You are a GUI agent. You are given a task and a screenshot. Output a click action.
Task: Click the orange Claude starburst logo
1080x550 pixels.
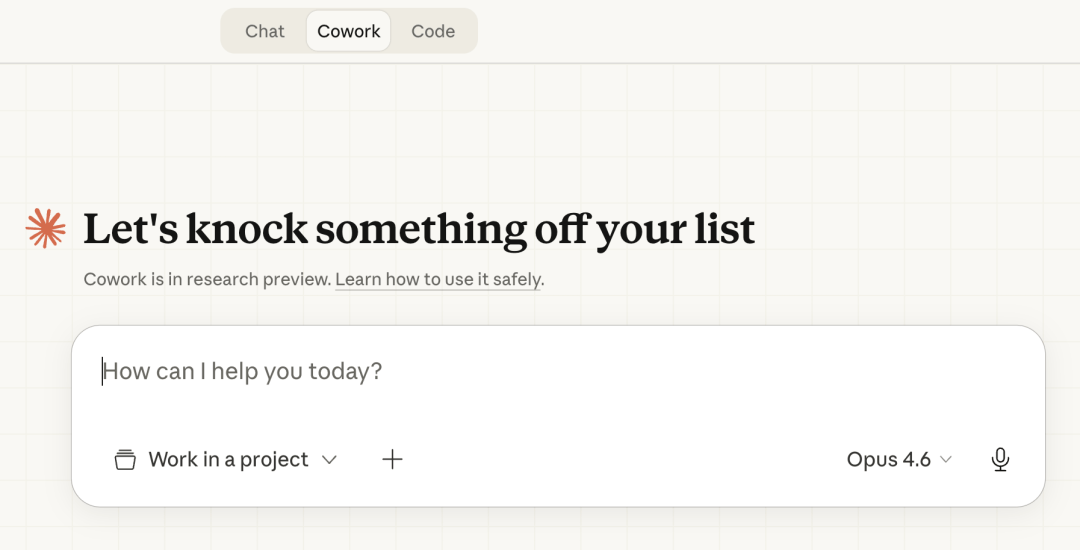(46, 229)
